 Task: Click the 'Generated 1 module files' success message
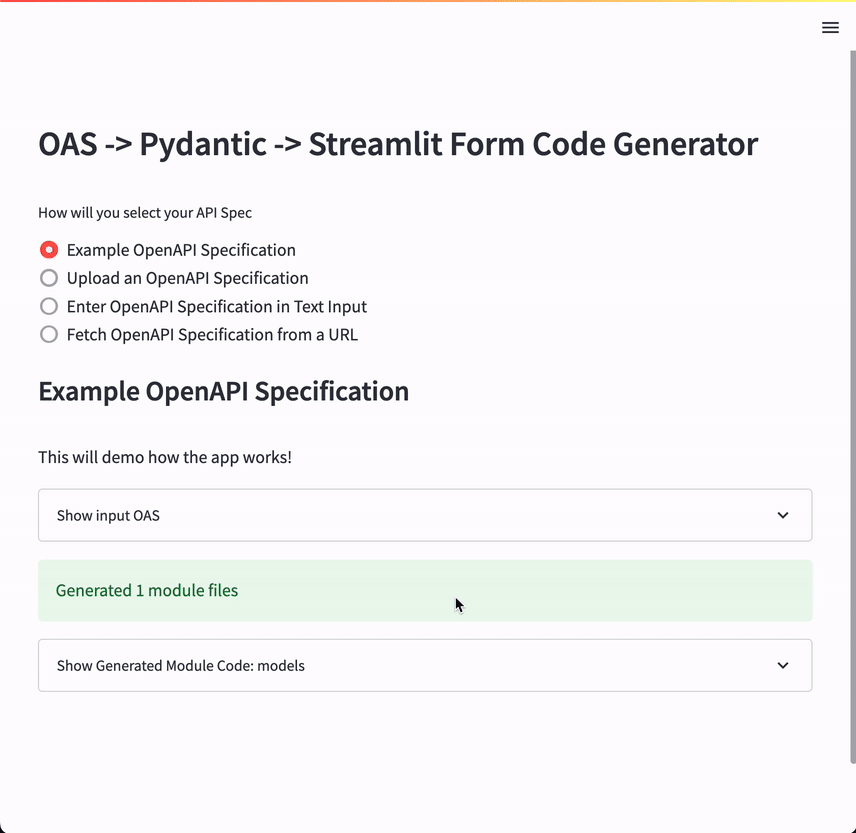tap(147, 591)
